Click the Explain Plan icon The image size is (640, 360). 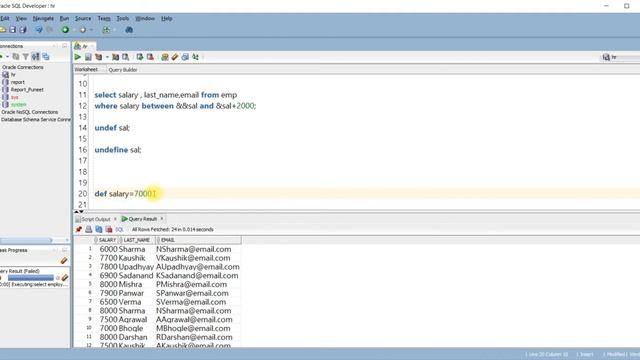coord(98,57)
